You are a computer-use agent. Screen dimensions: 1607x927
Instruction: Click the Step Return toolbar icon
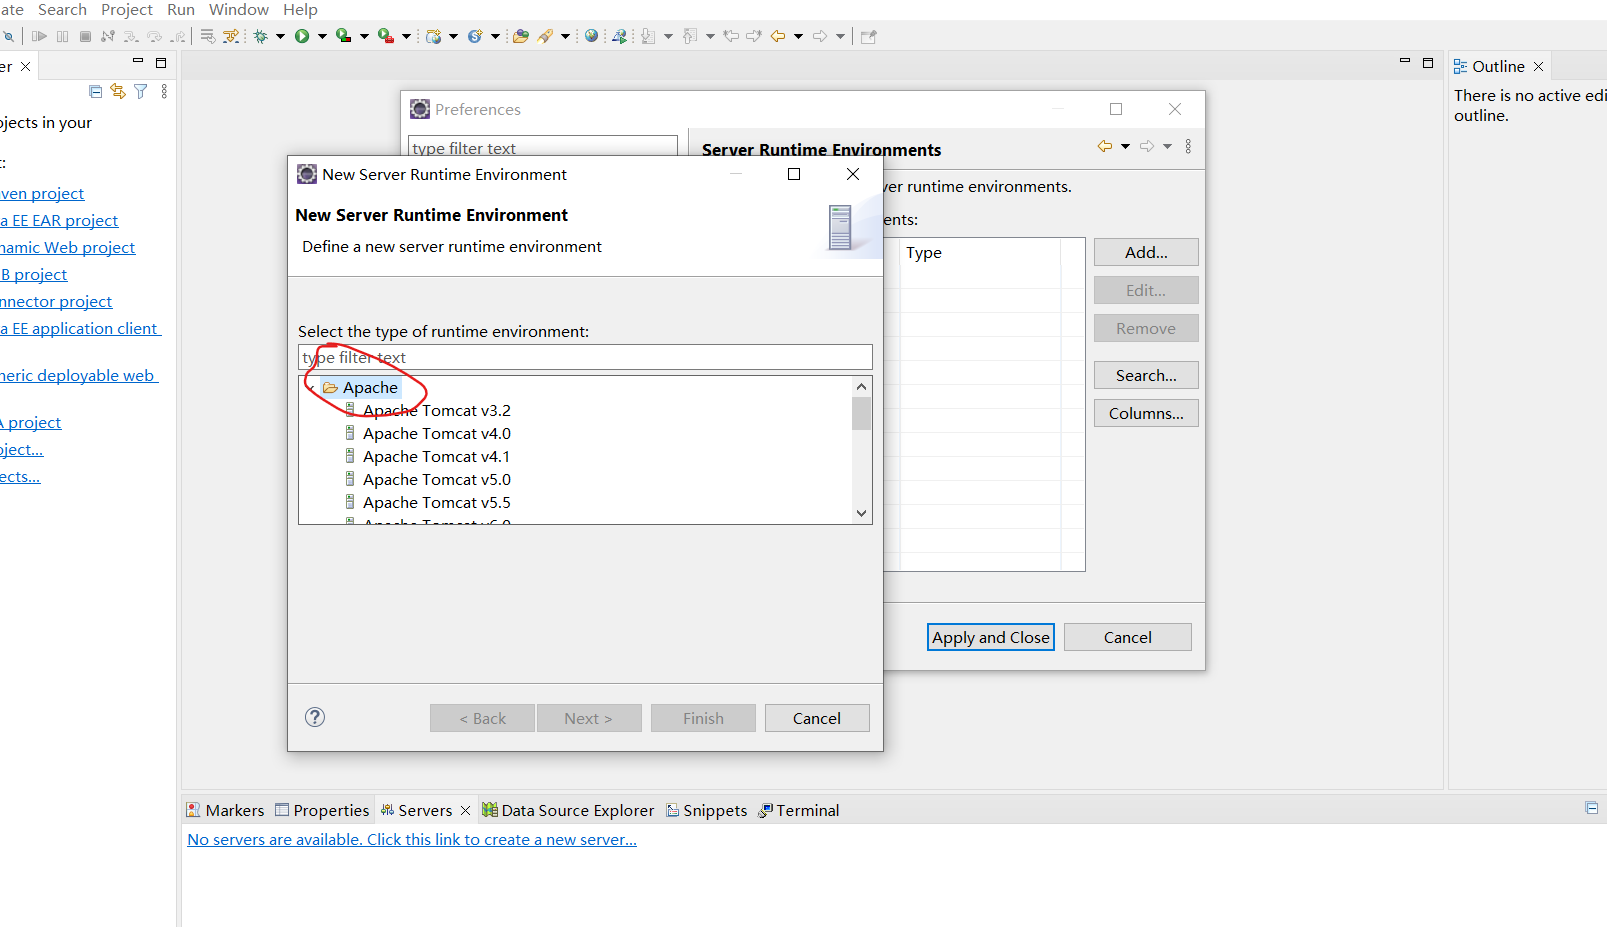178,36
